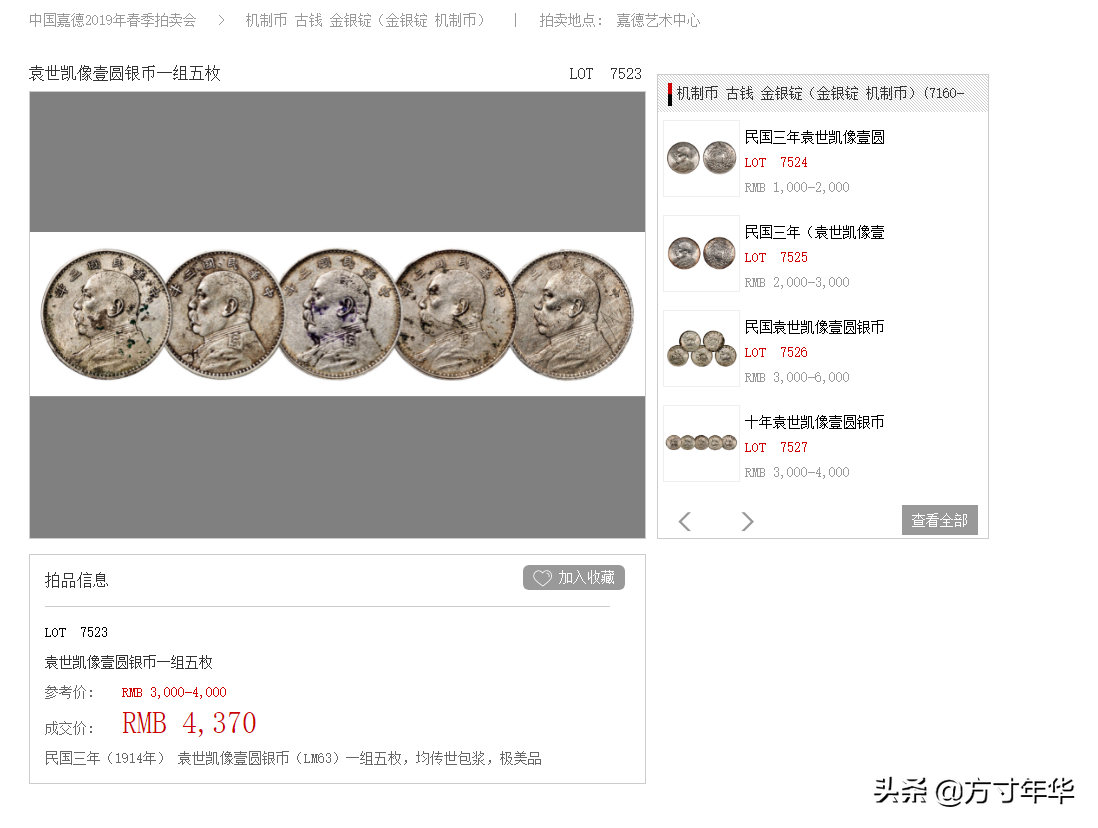Go to previous lots with left arrow

point(685,521)
